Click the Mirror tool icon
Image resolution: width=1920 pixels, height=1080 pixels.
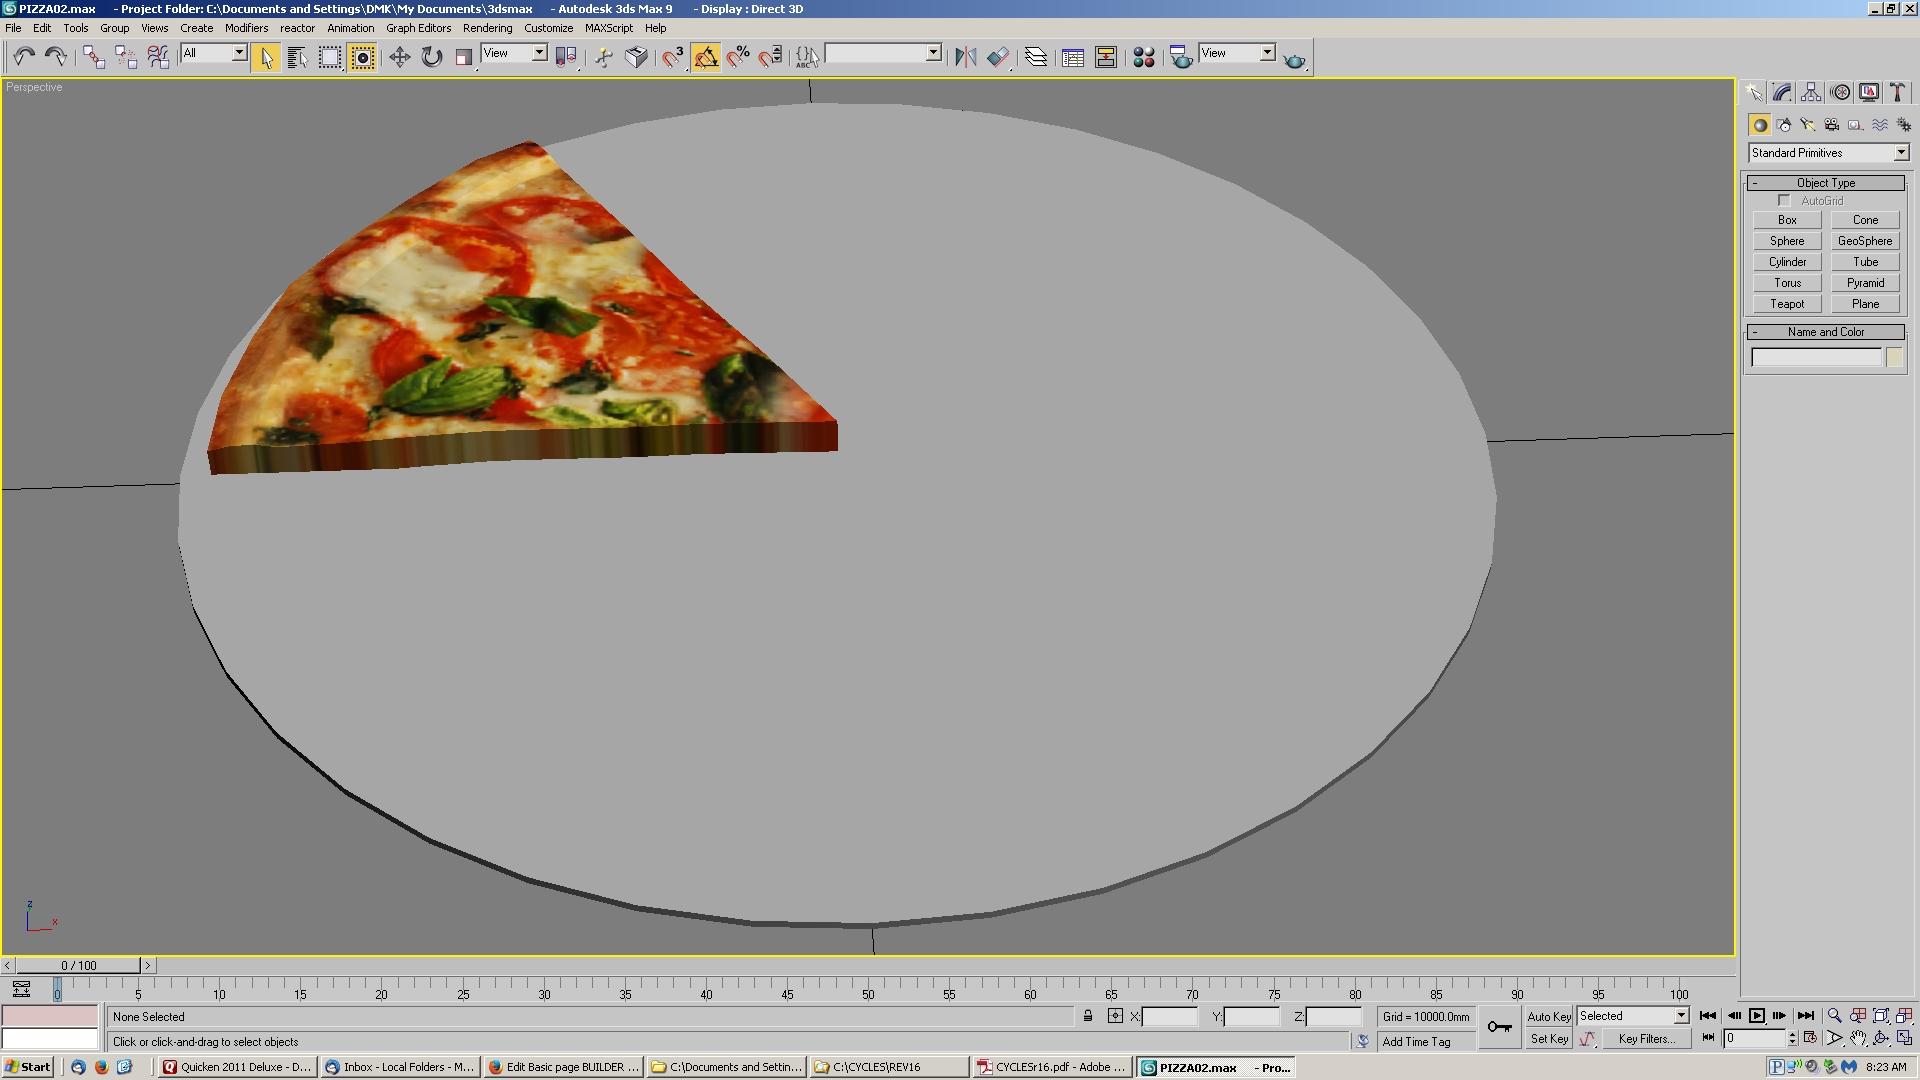tap(965, 57)
